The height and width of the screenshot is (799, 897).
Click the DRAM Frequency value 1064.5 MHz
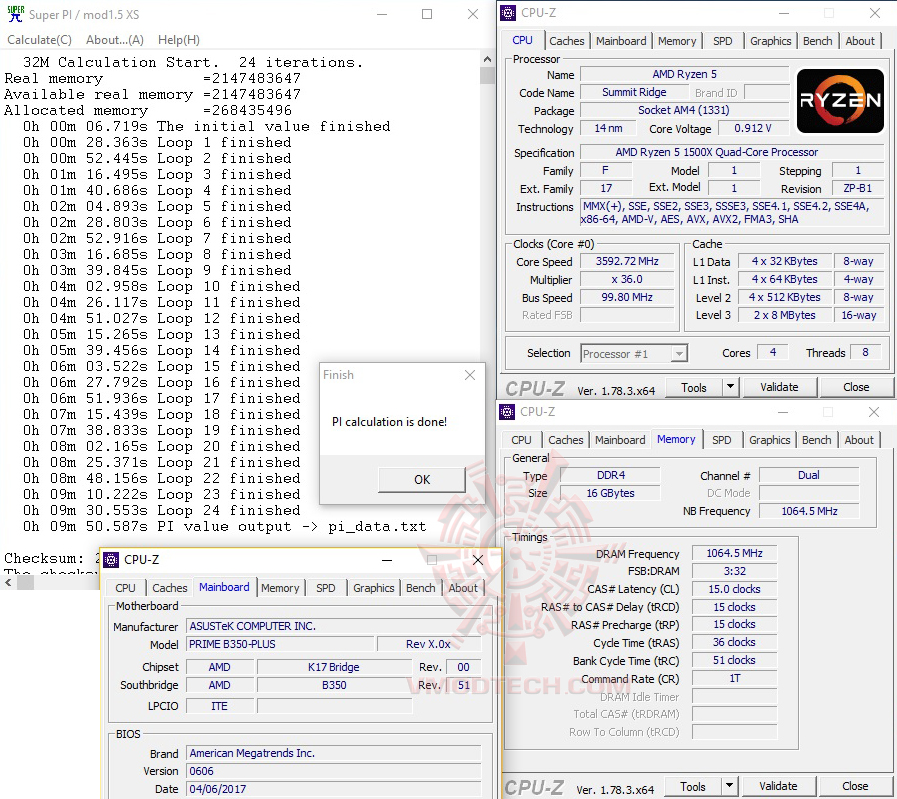click(x=734, y=553)
